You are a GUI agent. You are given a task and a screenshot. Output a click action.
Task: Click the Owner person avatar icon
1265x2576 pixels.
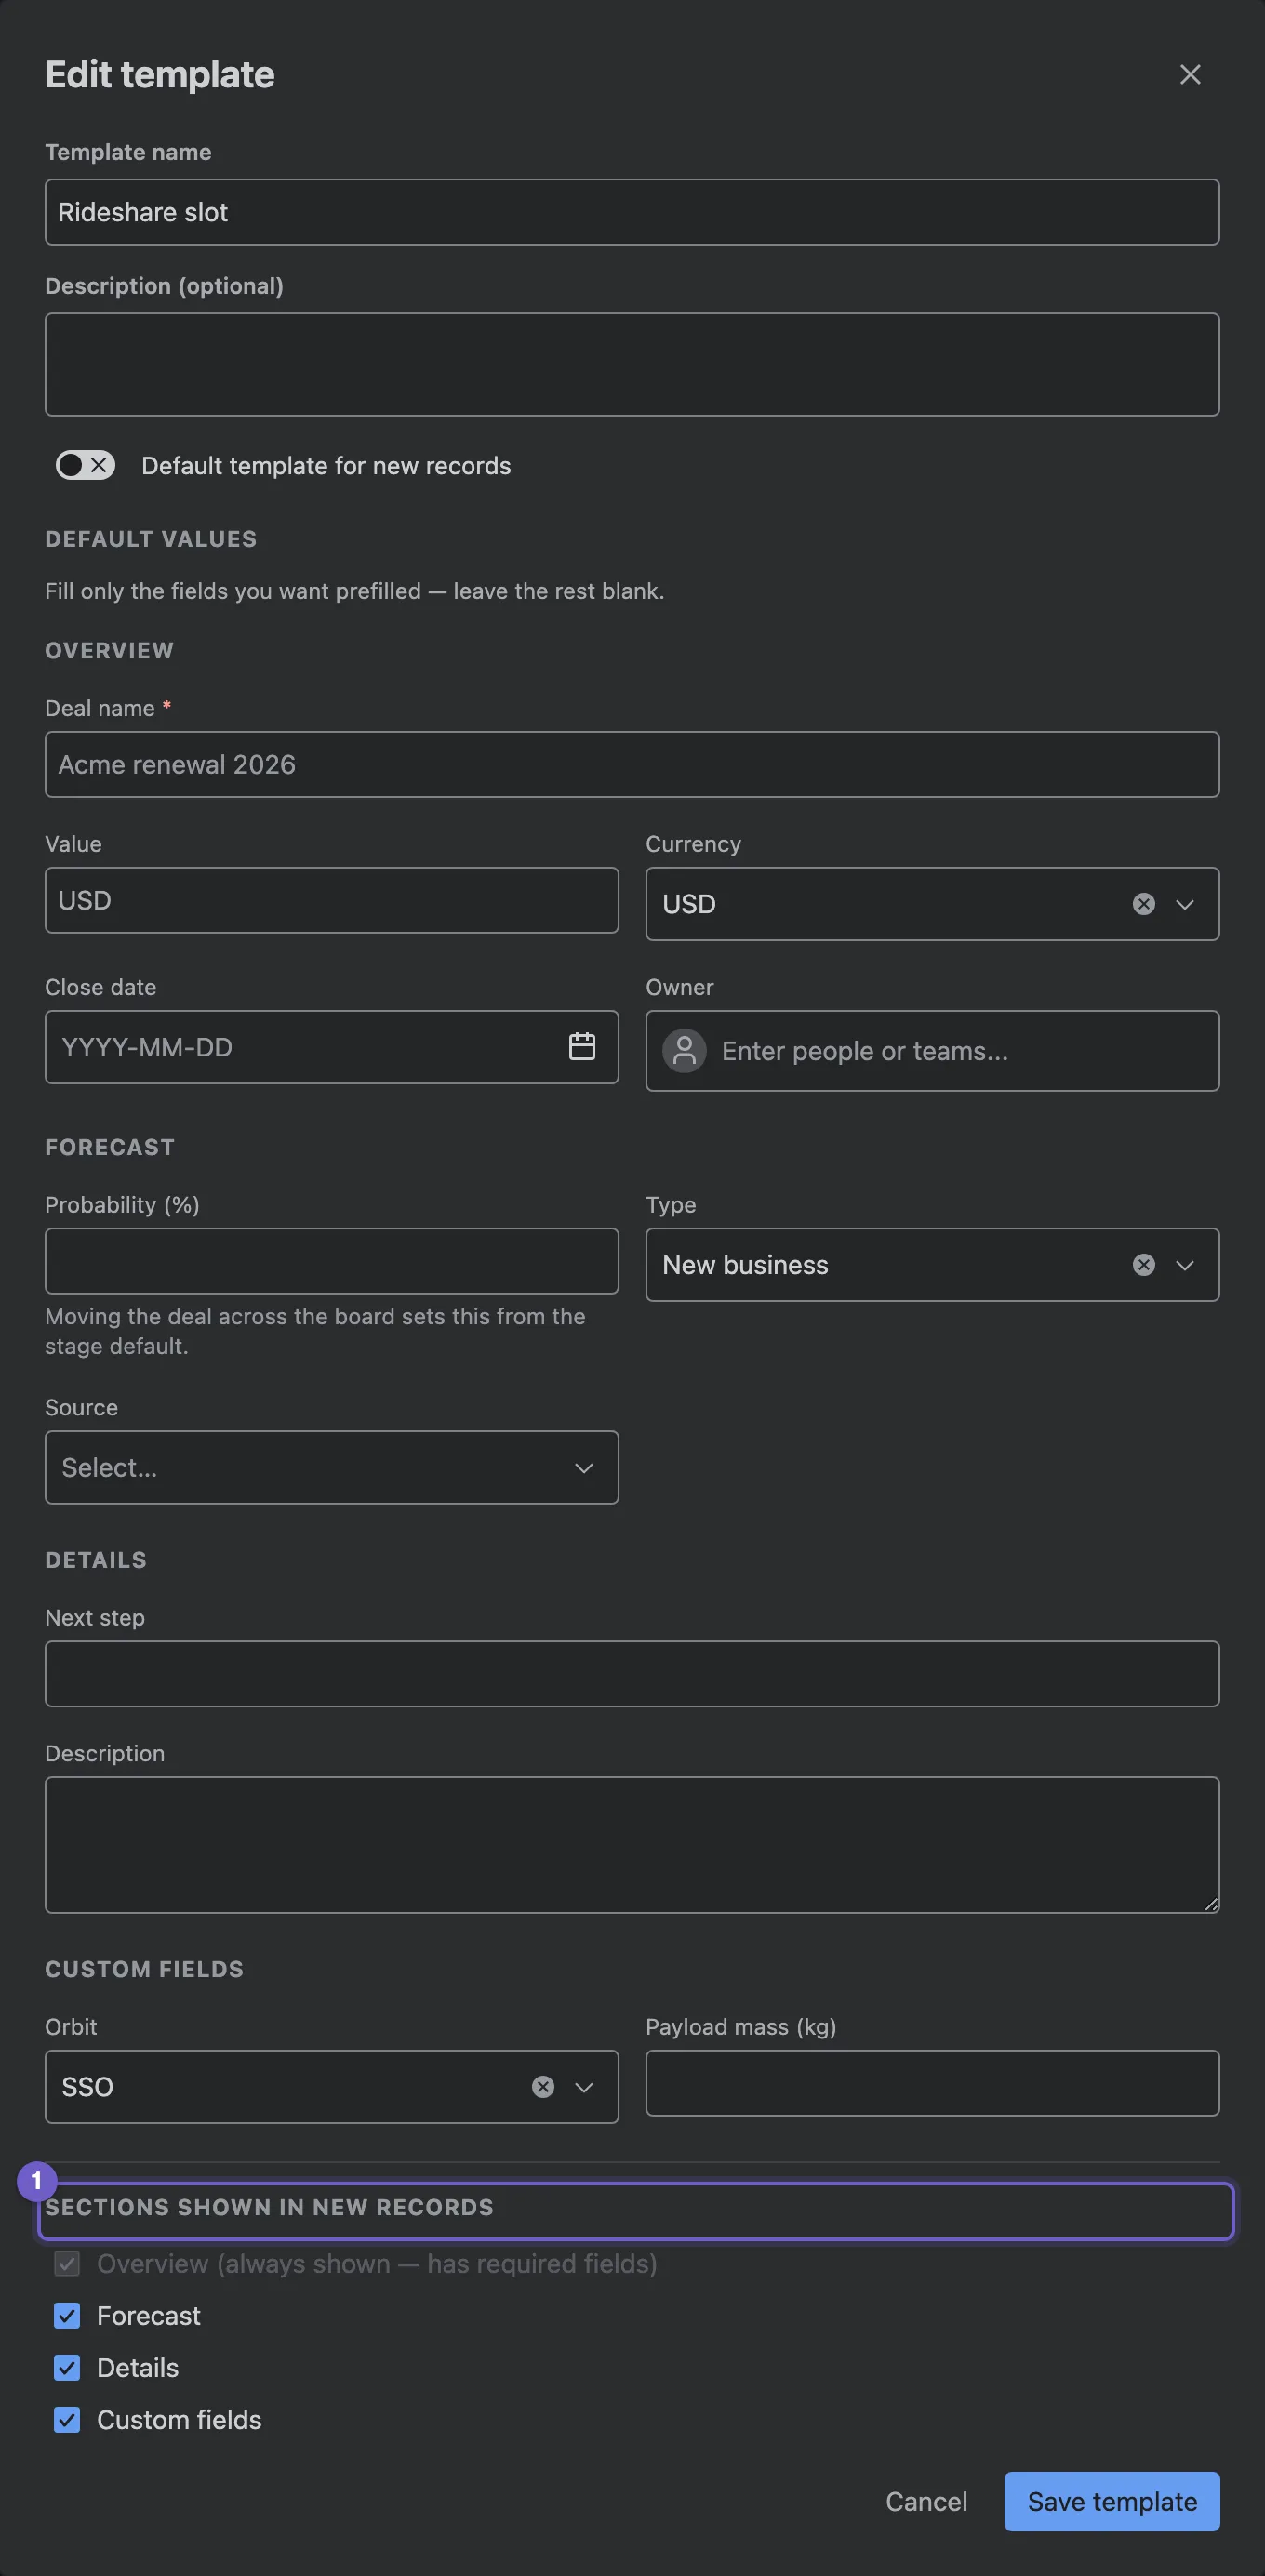(684, 1051)
